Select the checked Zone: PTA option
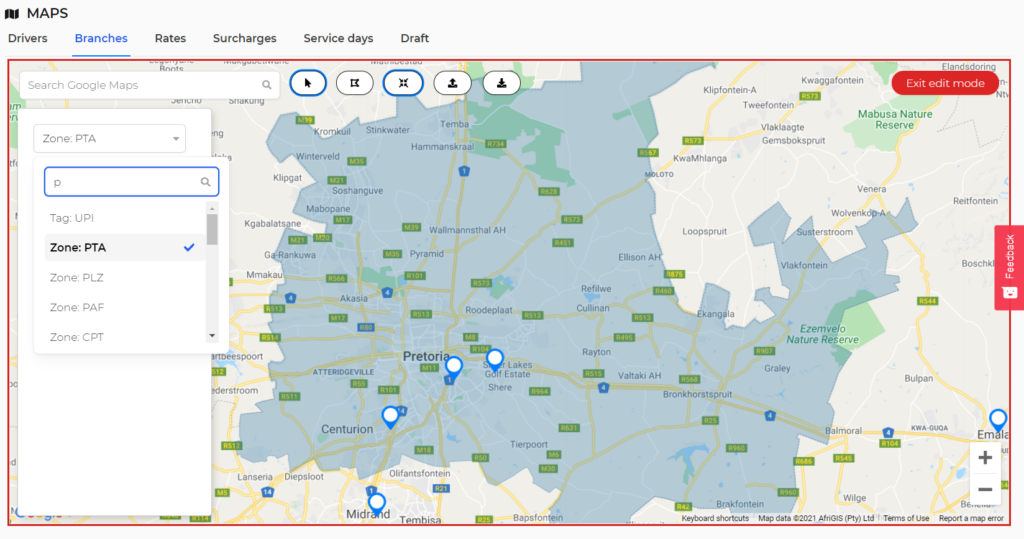 pos(125,248)
